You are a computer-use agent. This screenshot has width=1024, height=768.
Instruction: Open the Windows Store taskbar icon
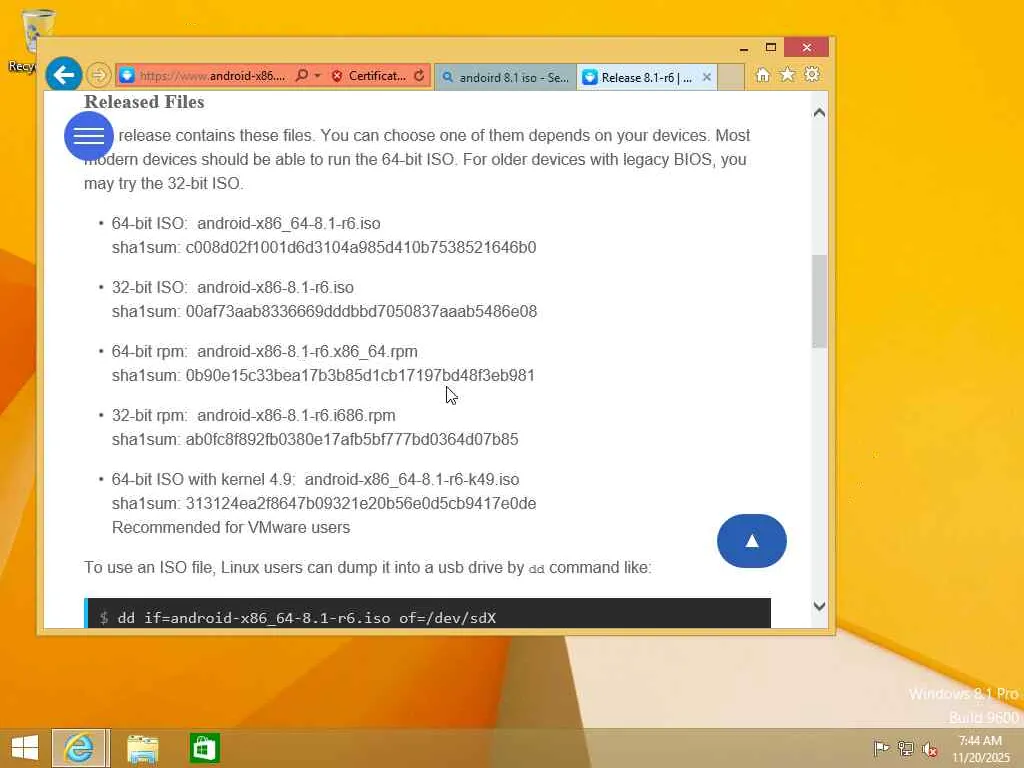(204, 748)
